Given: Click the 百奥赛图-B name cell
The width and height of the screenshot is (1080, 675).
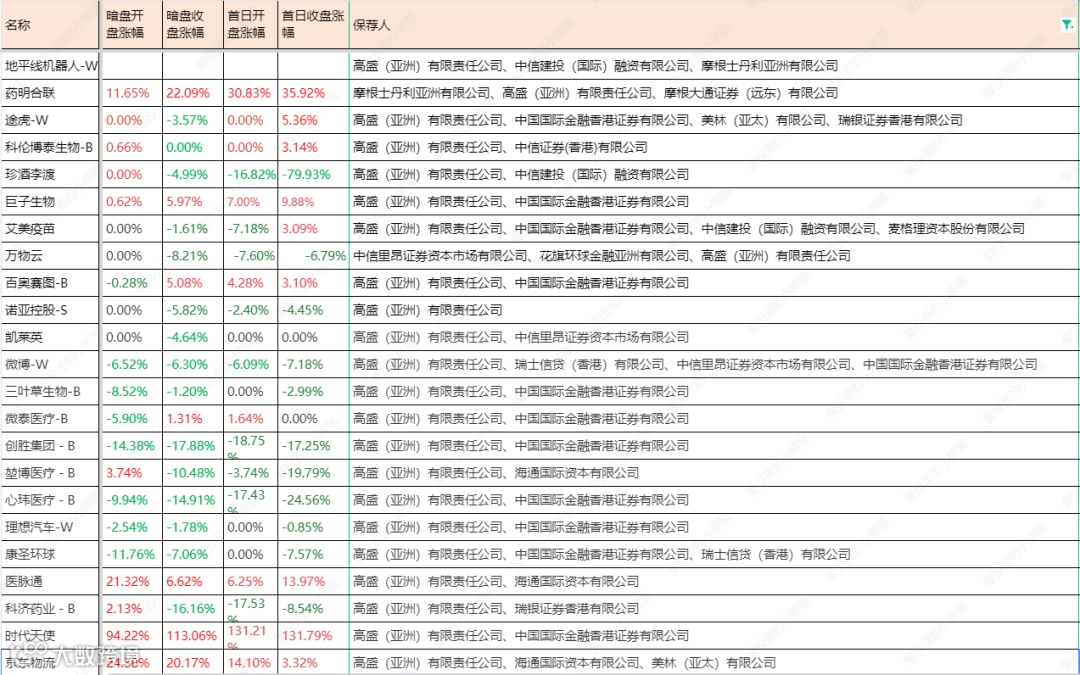Looking at the screenshot, I should point(50,283).
